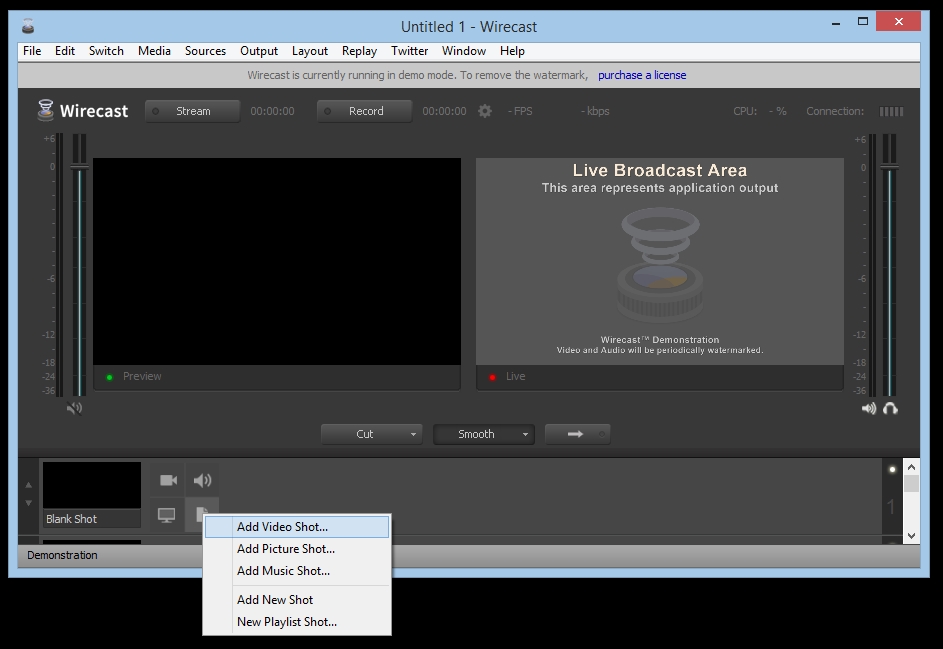Close the Wirecast window
Viewport: 943px width, 649px height.
(x=898, y=22)
